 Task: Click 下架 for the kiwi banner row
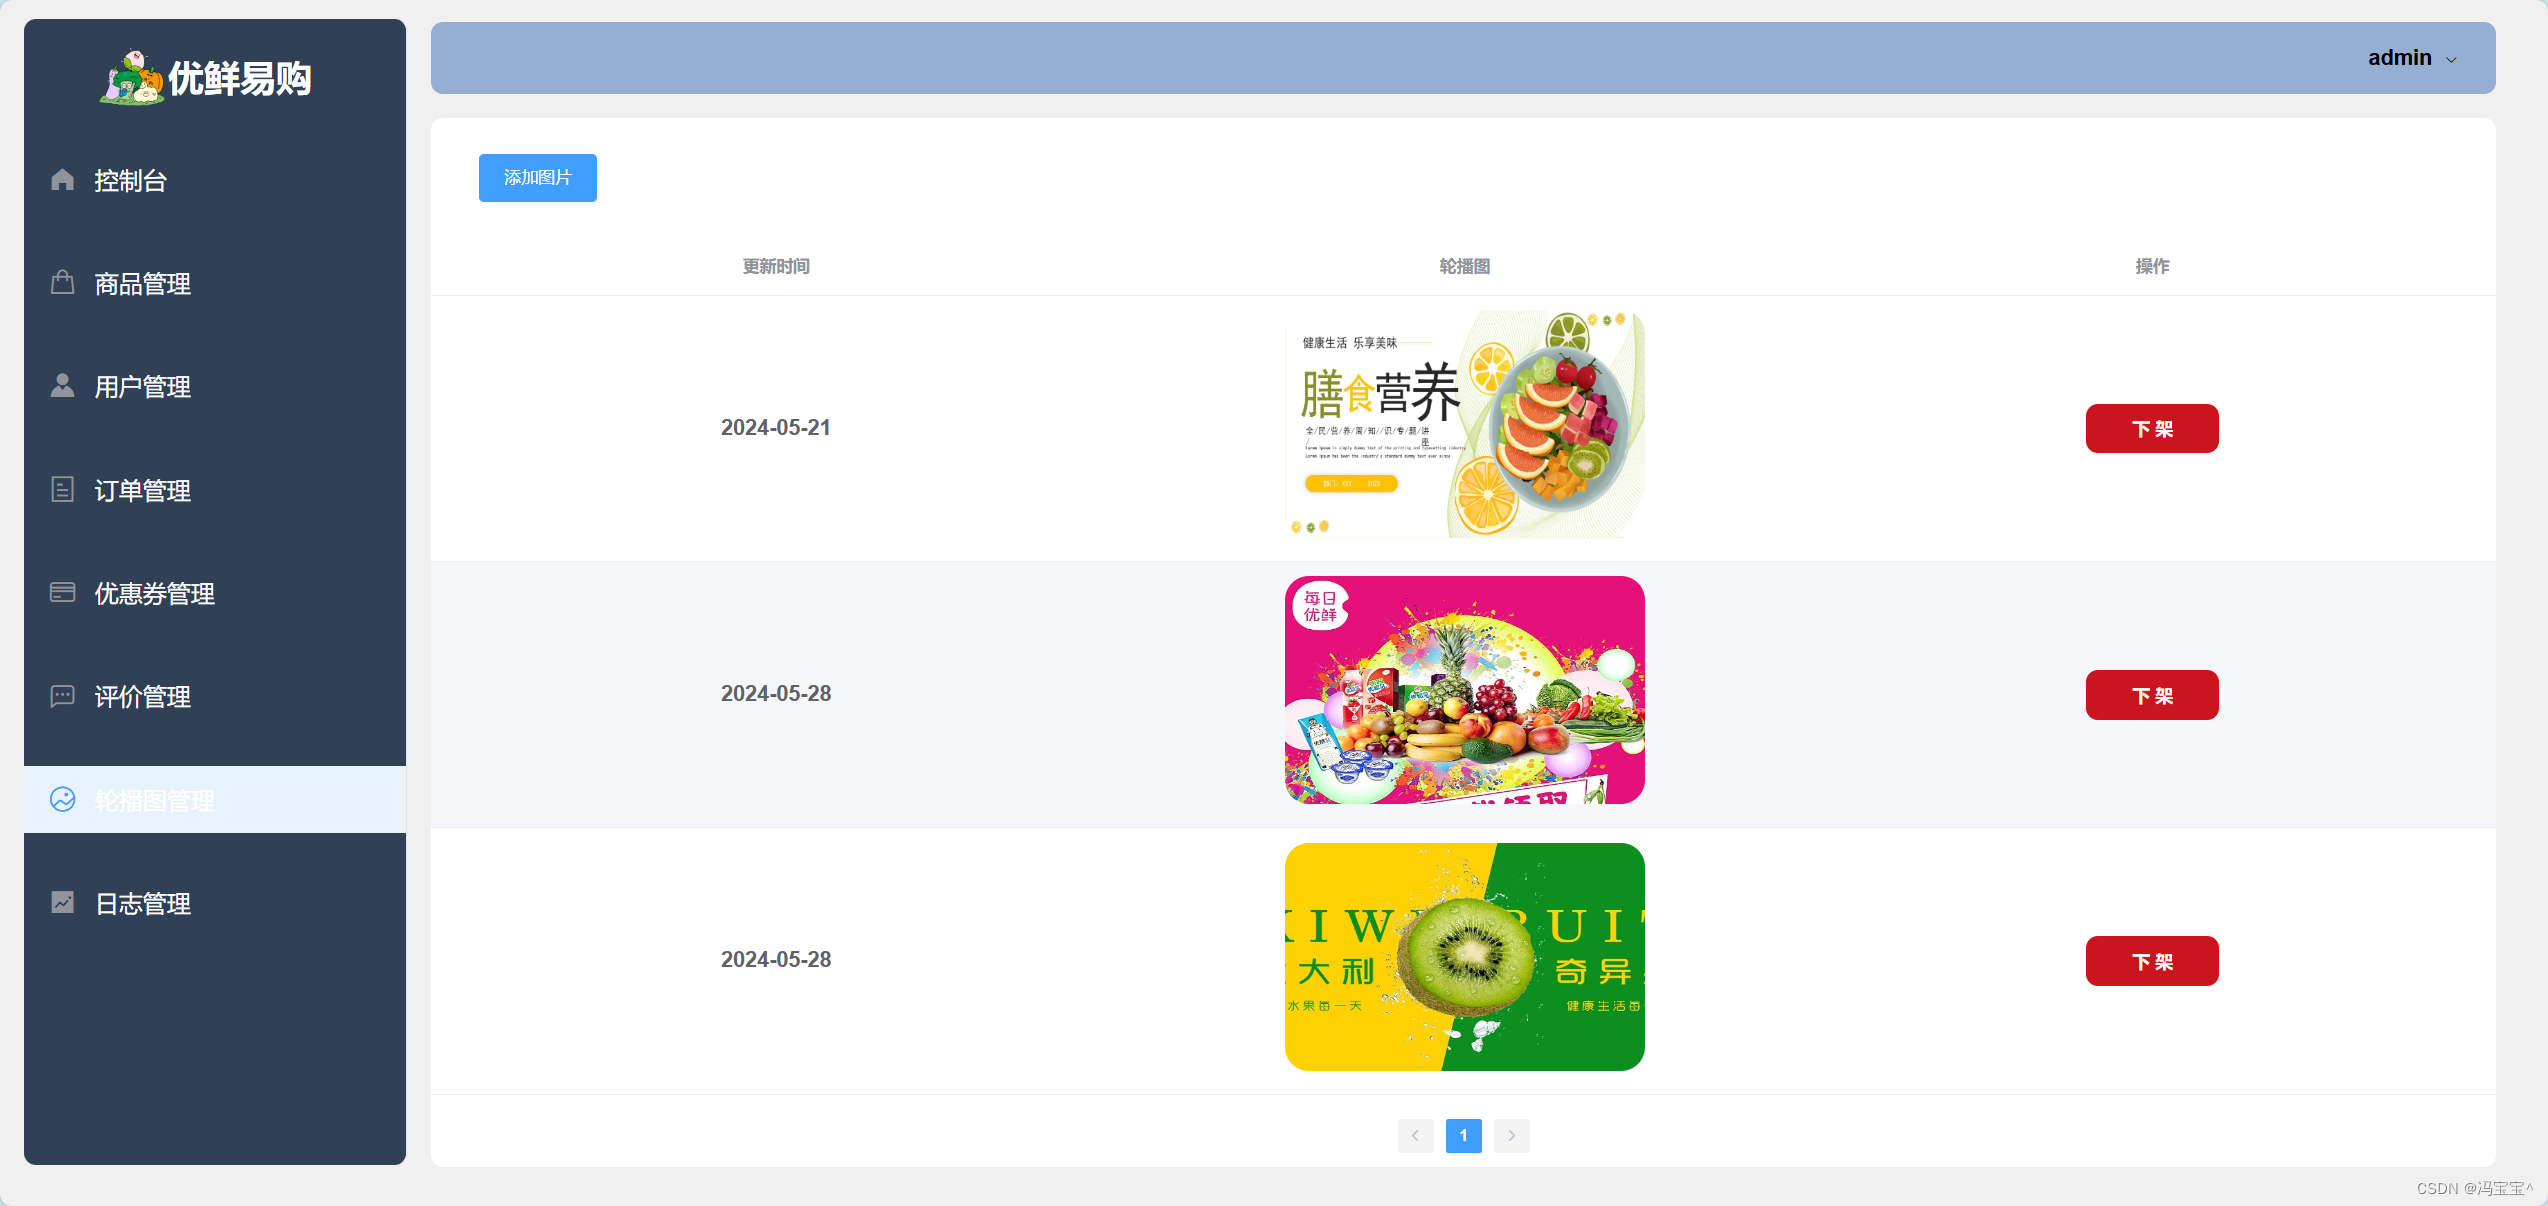click(2151, 961)
